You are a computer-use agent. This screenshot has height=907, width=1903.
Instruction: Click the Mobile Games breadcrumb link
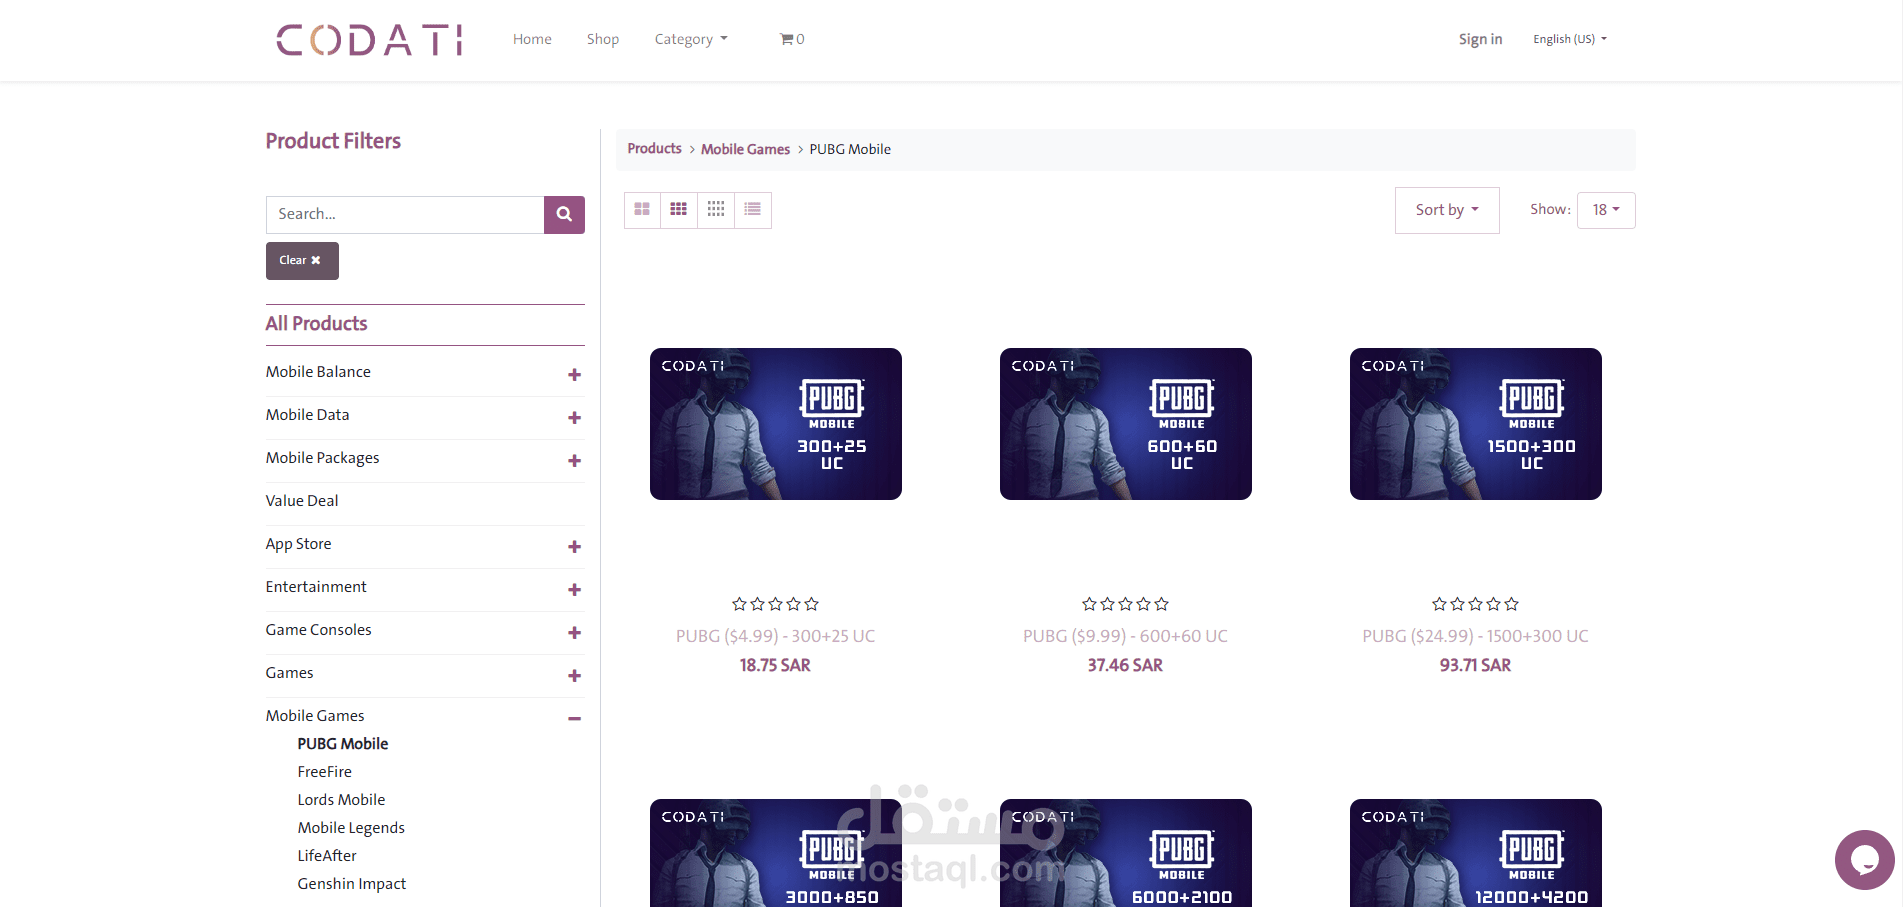[x=745, y=149]
